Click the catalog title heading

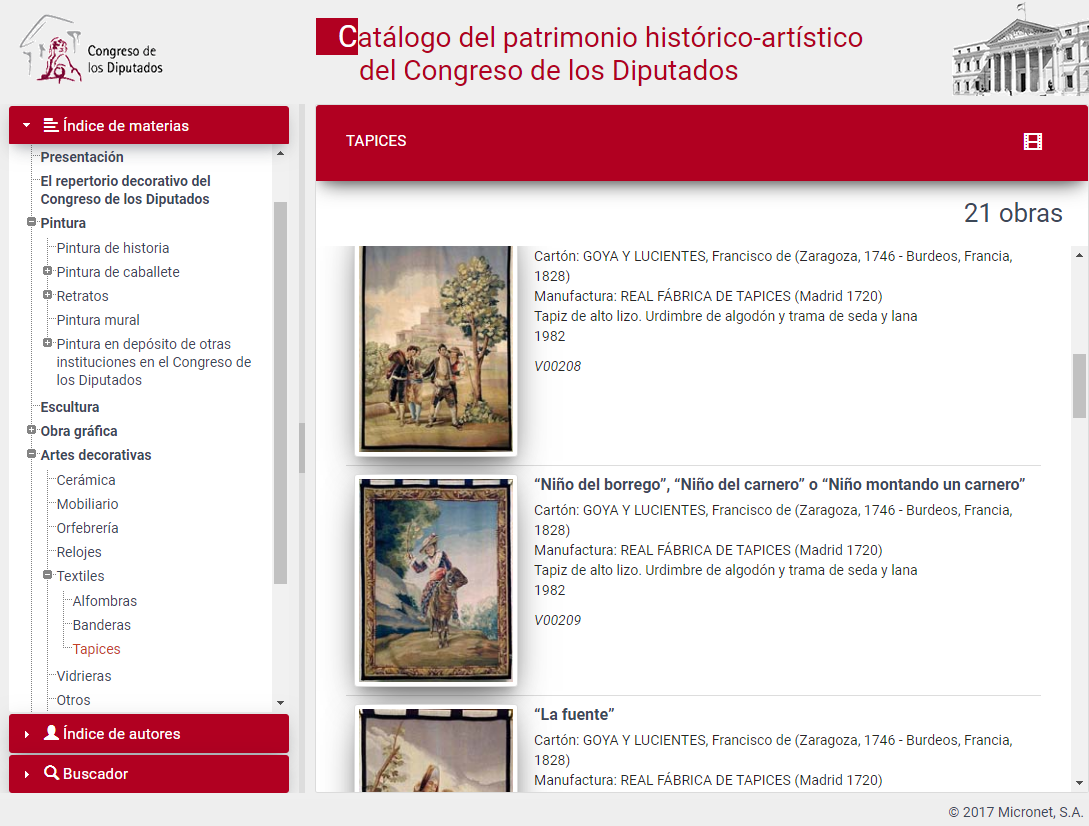coord(590,53)
